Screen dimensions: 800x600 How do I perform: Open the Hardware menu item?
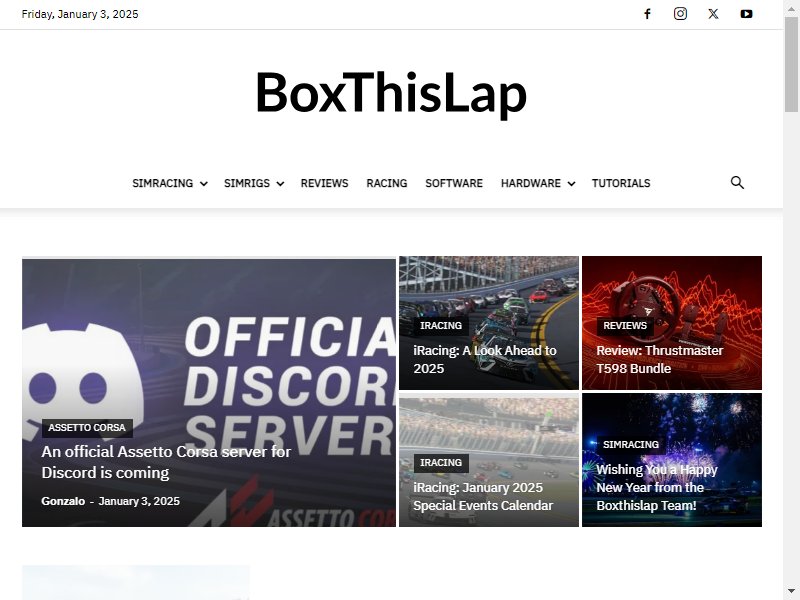click(x=531, y=183)
